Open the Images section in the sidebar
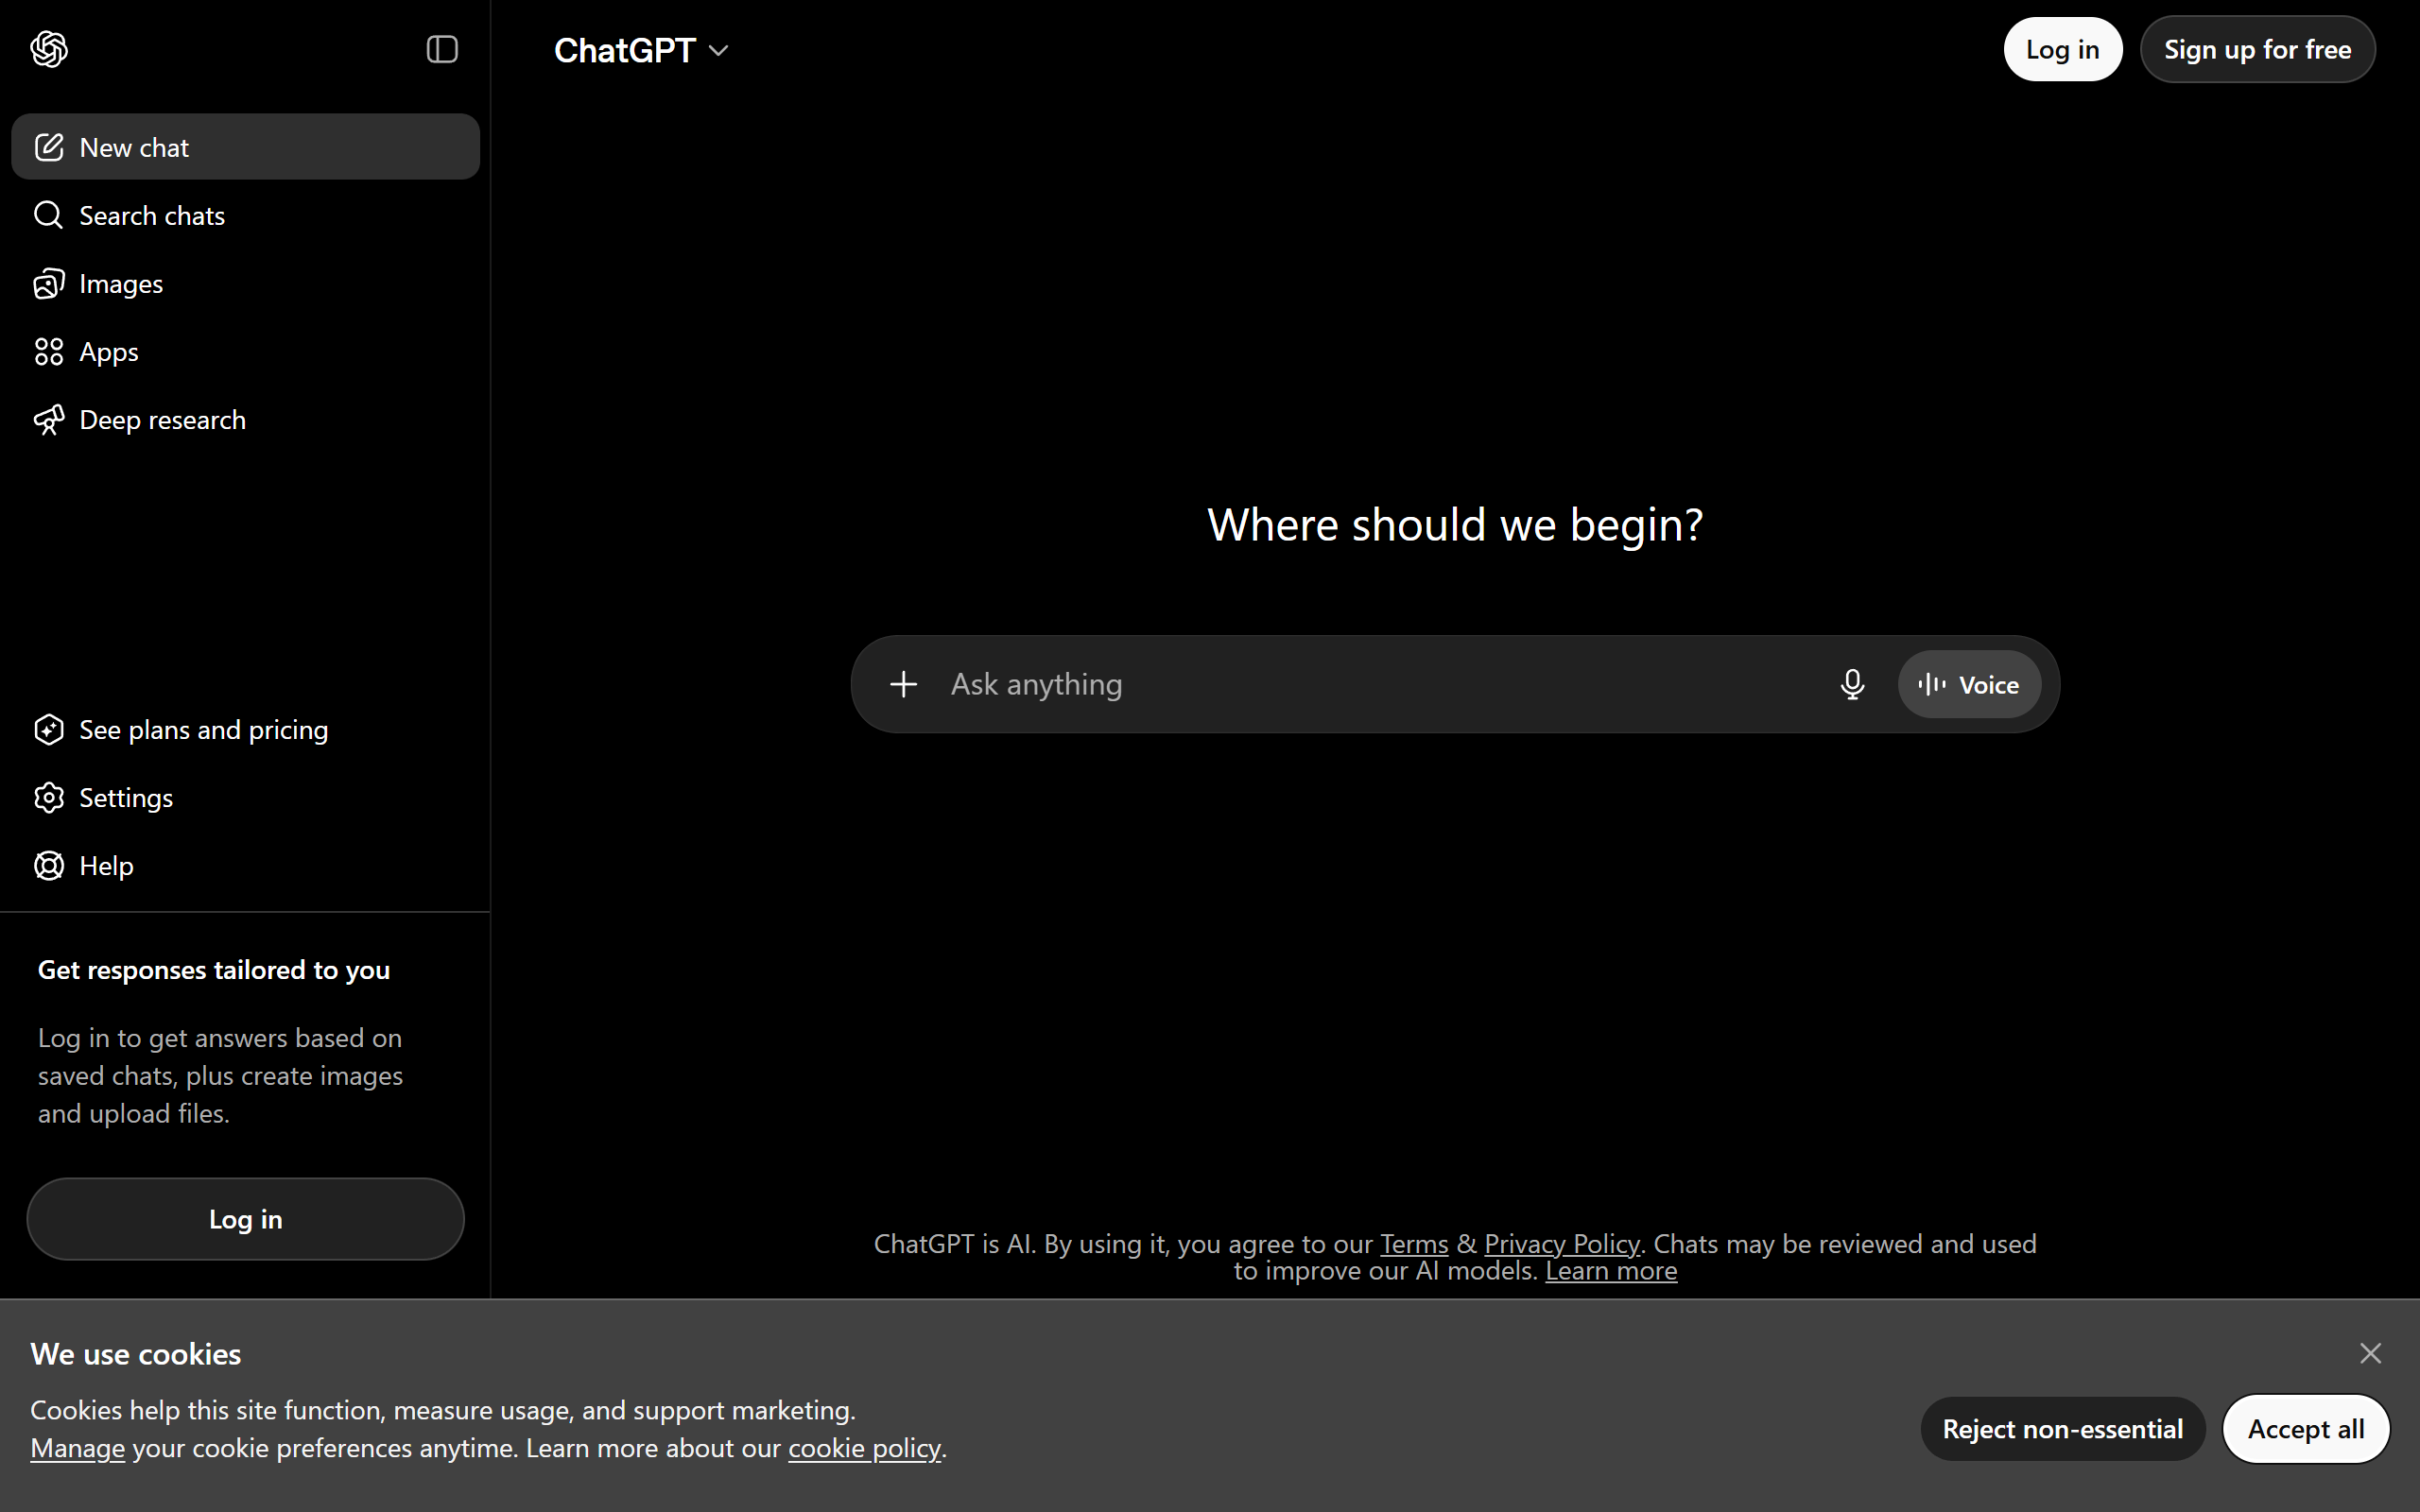 click(245, 283)
